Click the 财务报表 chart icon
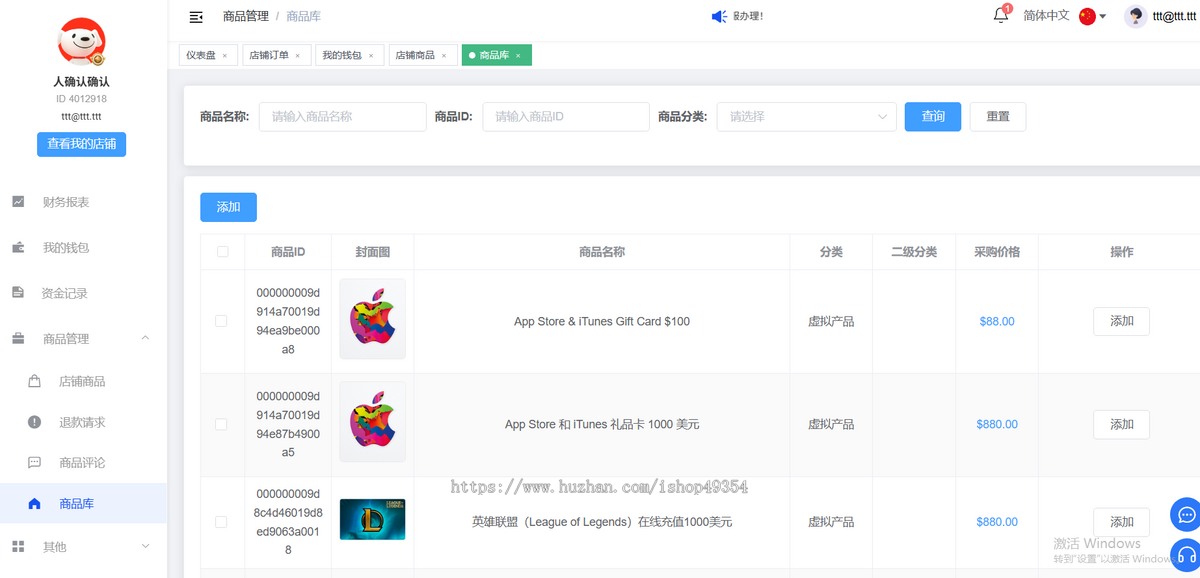The image size is (1200, 578). (x=18, y=202)
